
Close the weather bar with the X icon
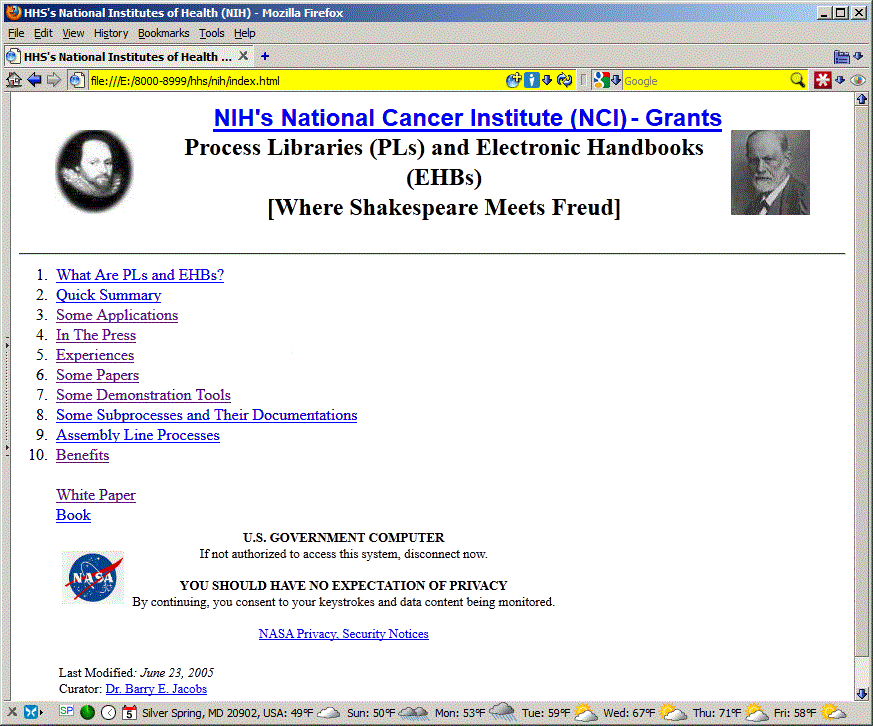[x=12, y=712]
